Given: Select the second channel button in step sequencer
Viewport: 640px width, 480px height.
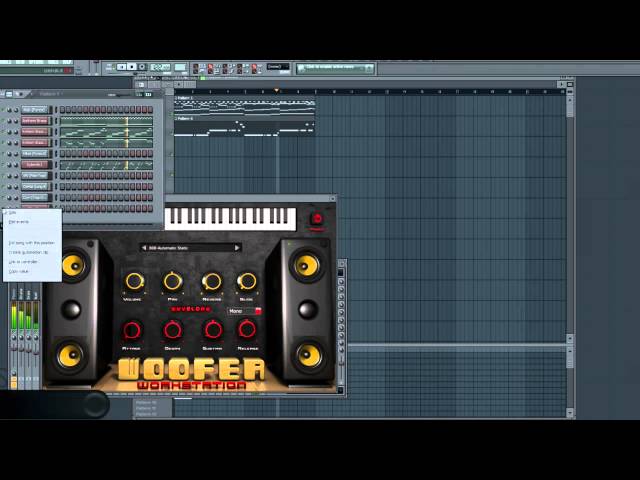Looking at the screenshot, I should pyautogui.click(x=35, y=121).
